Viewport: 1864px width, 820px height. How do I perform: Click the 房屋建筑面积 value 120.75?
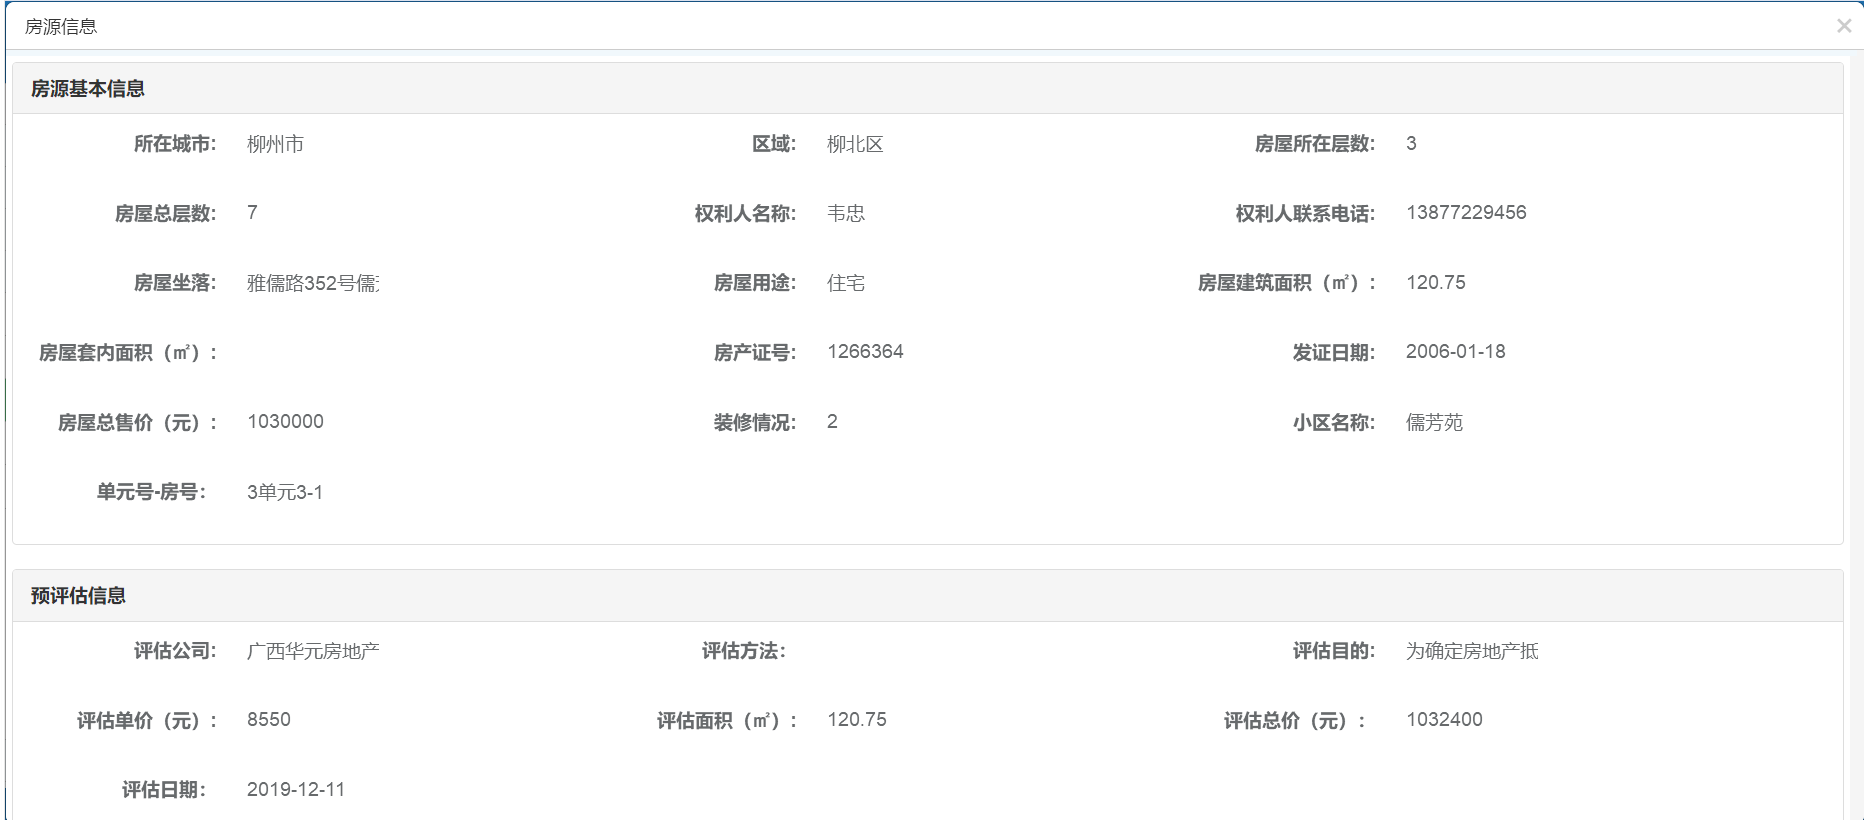coord(1436,283)
